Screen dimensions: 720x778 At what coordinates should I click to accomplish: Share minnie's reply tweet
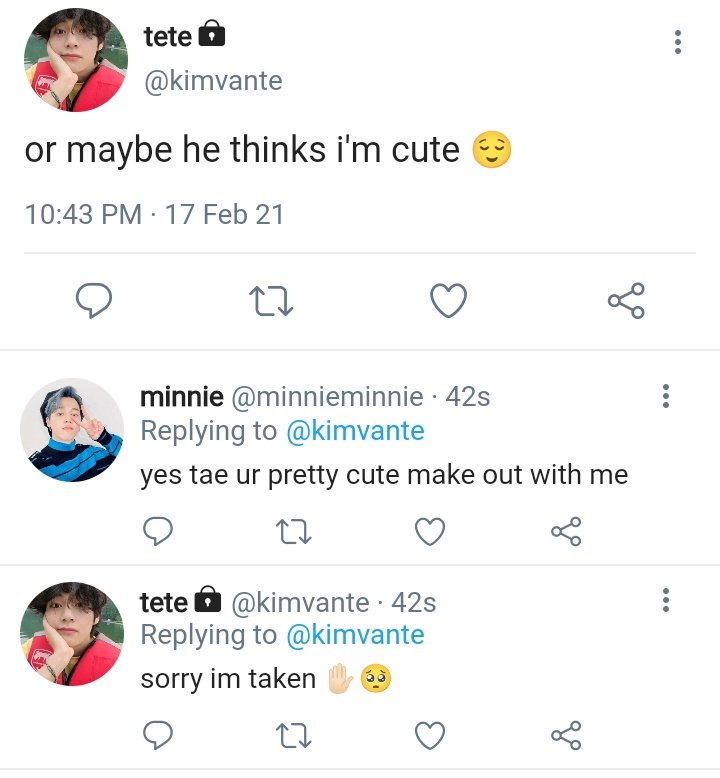(x=566, y=531)
